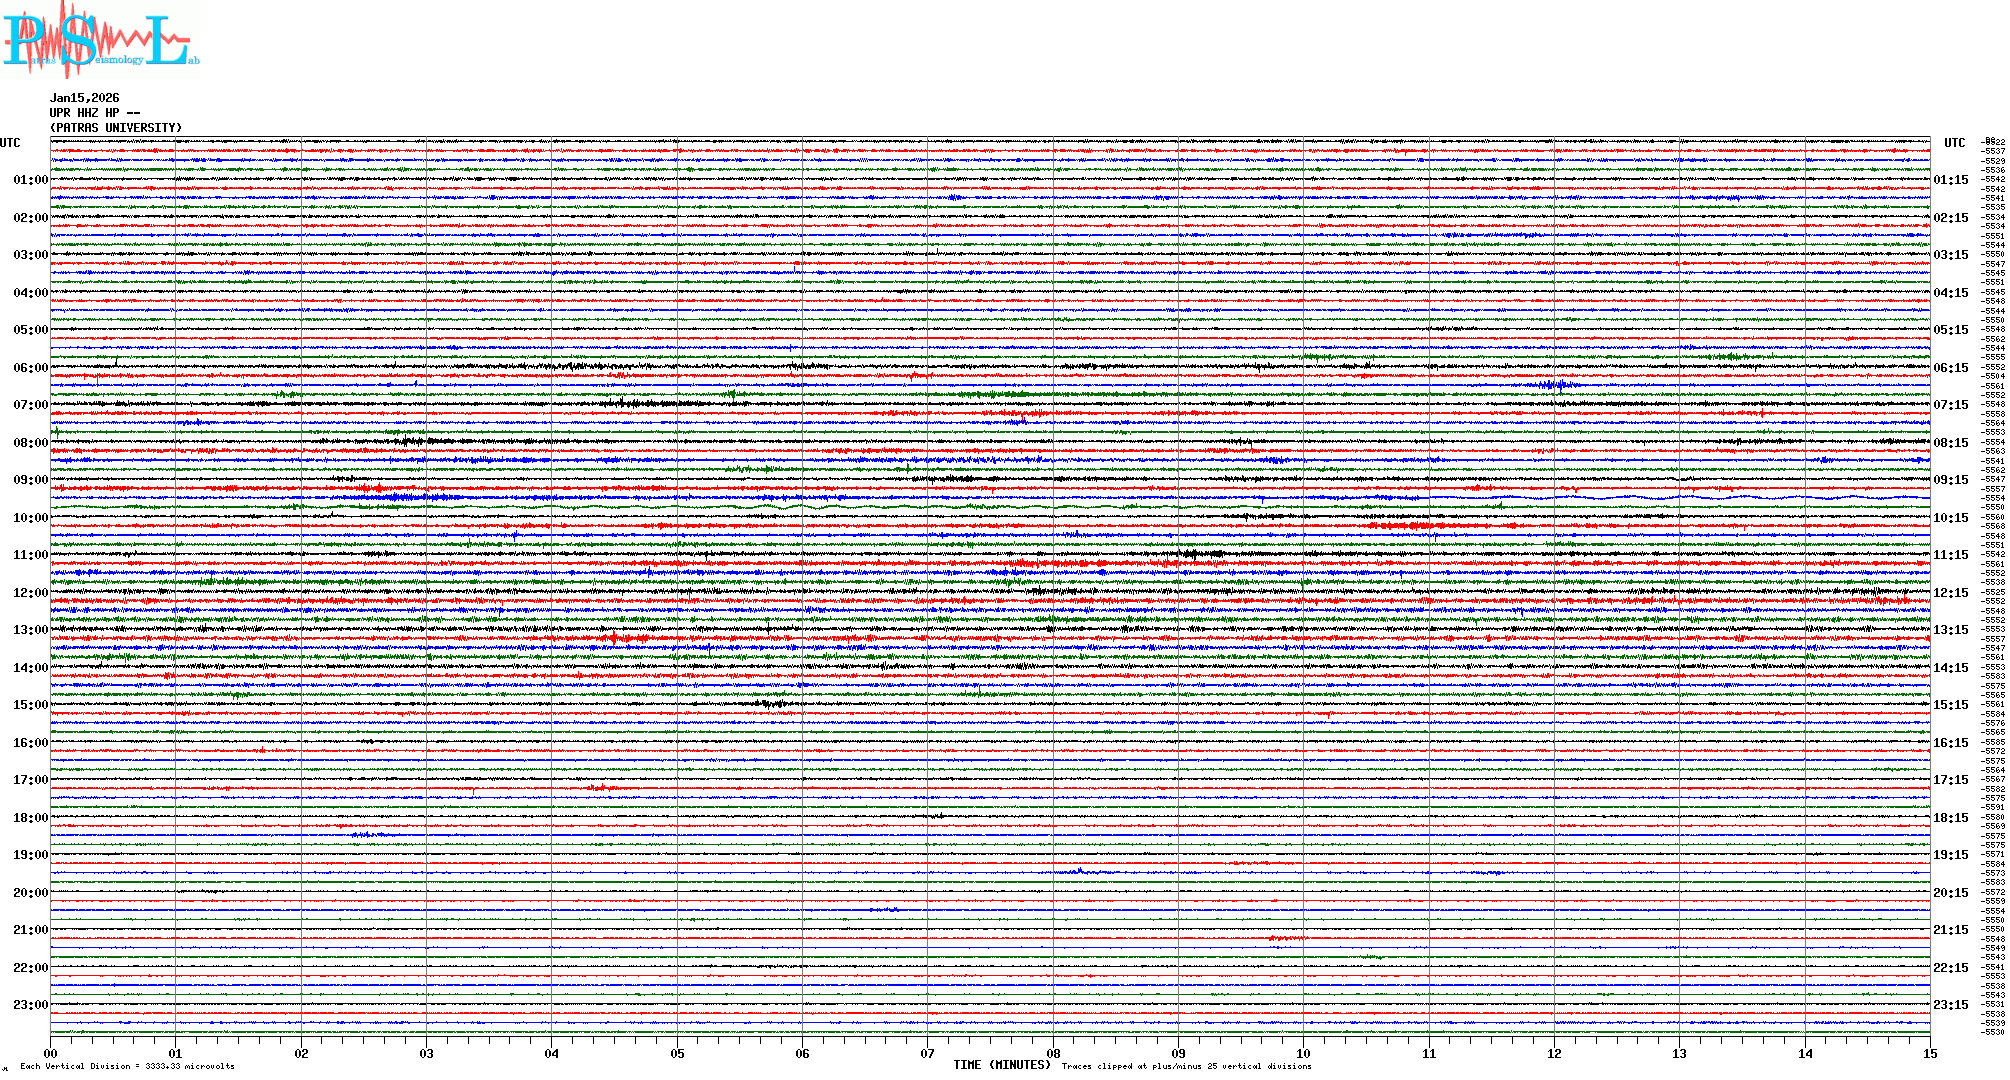Click the 15 minute tick on bottom axis

[x=1929, y=1053]
